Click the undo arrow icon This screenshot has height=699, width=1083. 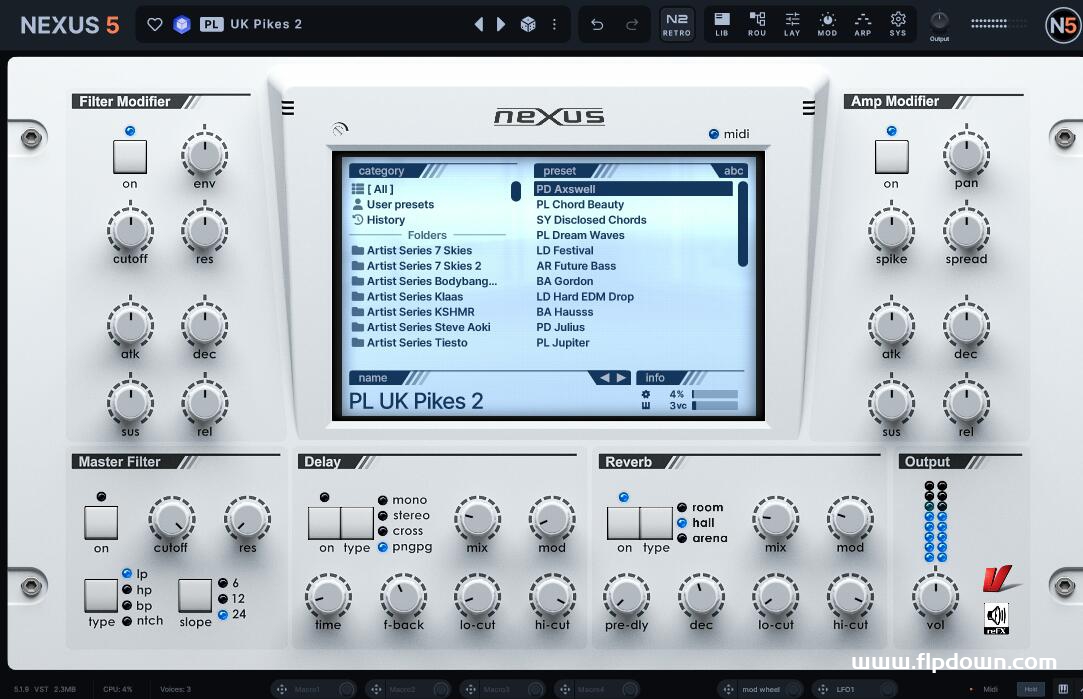click(x=597, y=24)
